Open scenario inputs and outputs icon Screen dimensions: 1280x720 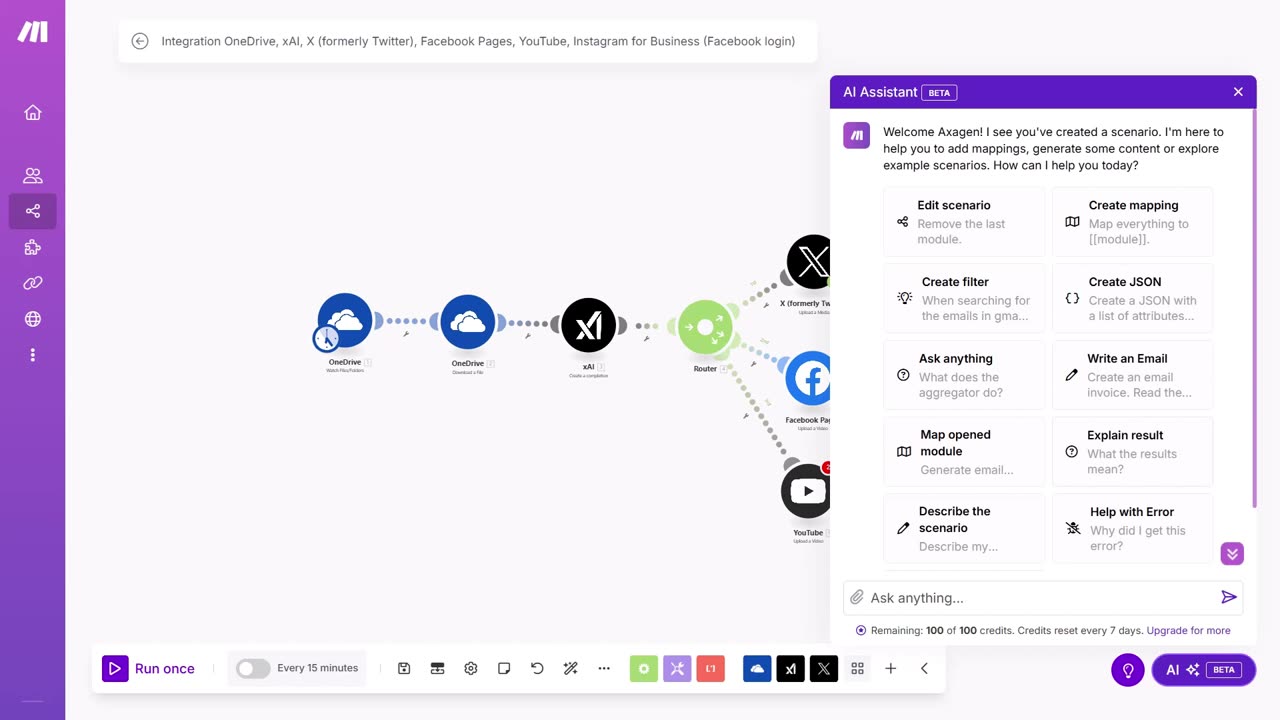tap(437, 668)
